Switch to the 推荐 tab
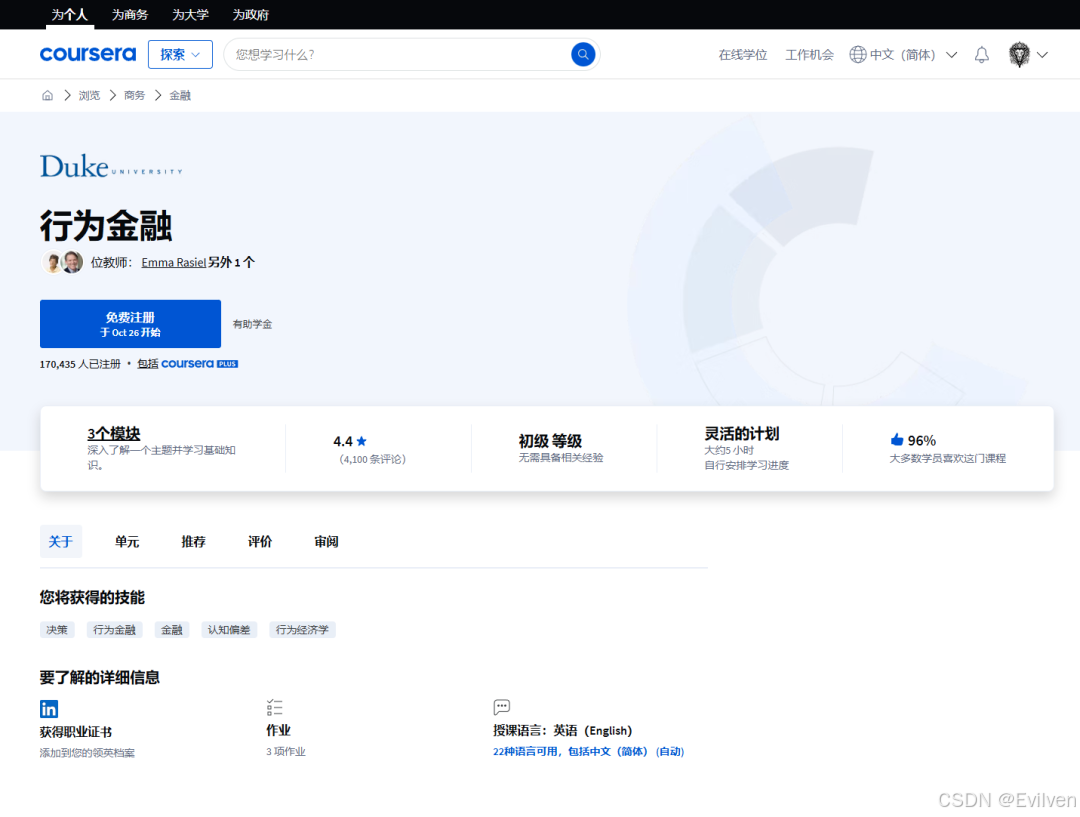The image size is (1080, 817). coord(194,541)
